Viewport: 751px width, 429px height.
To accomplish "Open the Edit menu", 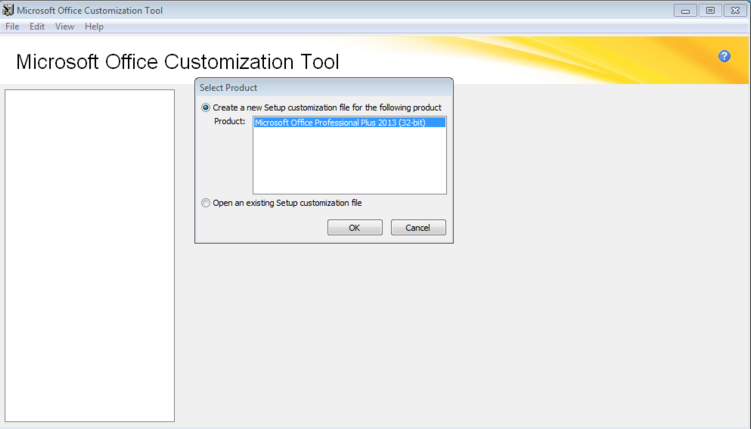I will [37, 27].
